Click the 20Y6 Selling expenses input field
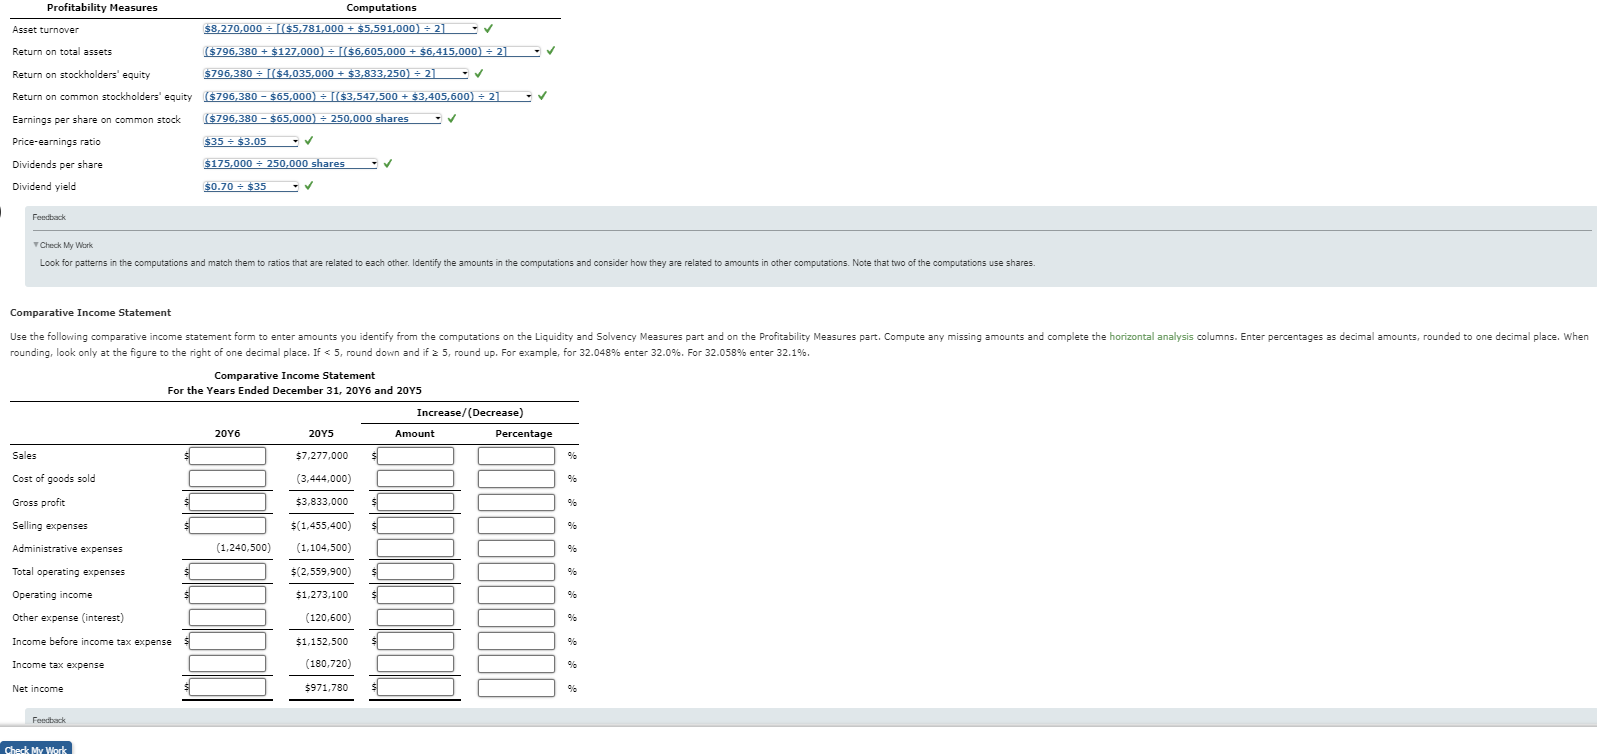The width and height of the screenshot is (1597, 754). [228, 525]
